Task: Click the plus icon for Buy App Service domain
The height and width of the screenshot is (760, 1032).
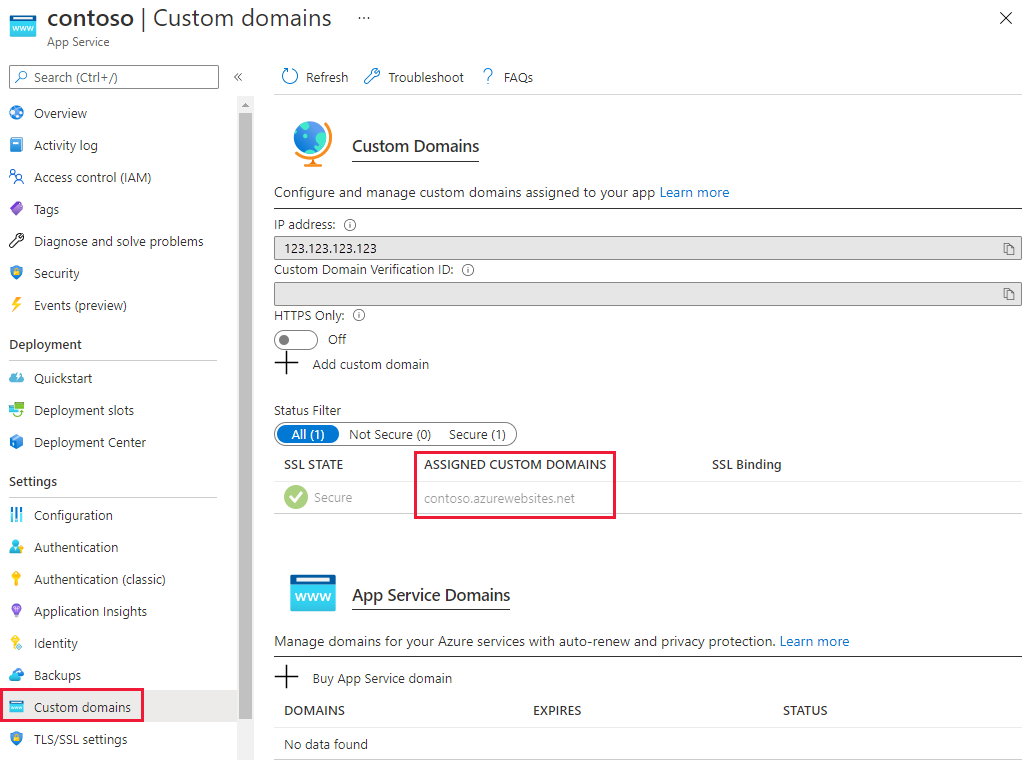Action: point(287,678)
